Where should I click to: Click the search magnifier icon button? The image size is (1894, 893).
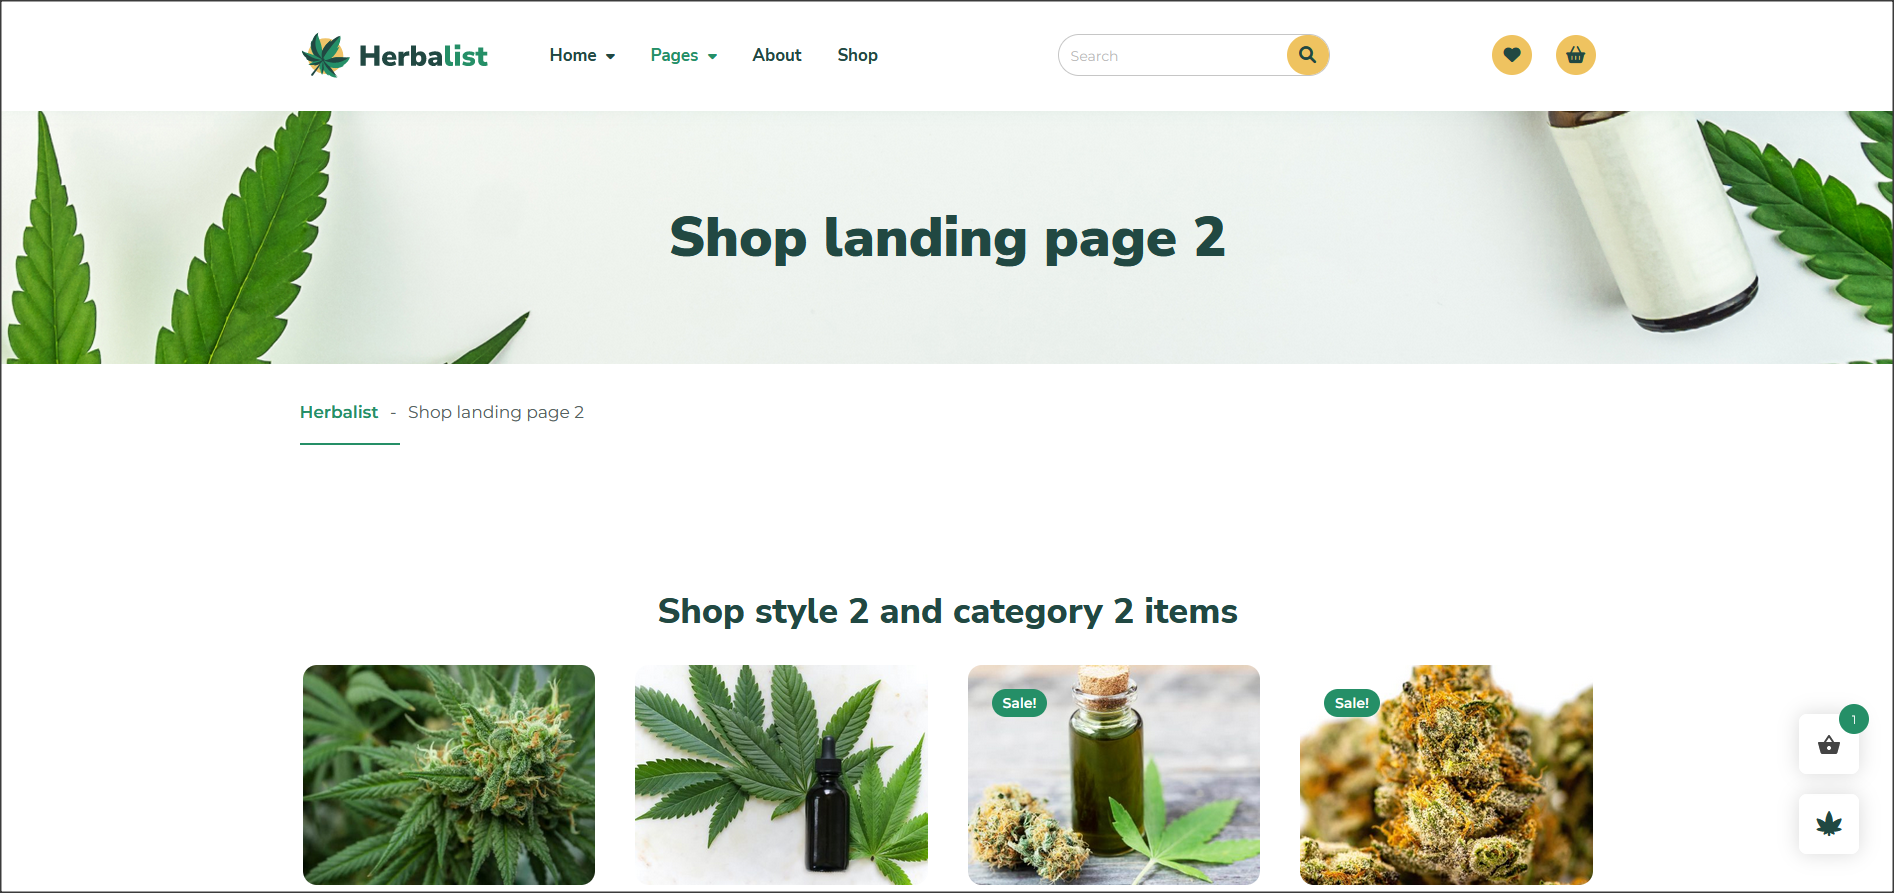pos(1307,55)
